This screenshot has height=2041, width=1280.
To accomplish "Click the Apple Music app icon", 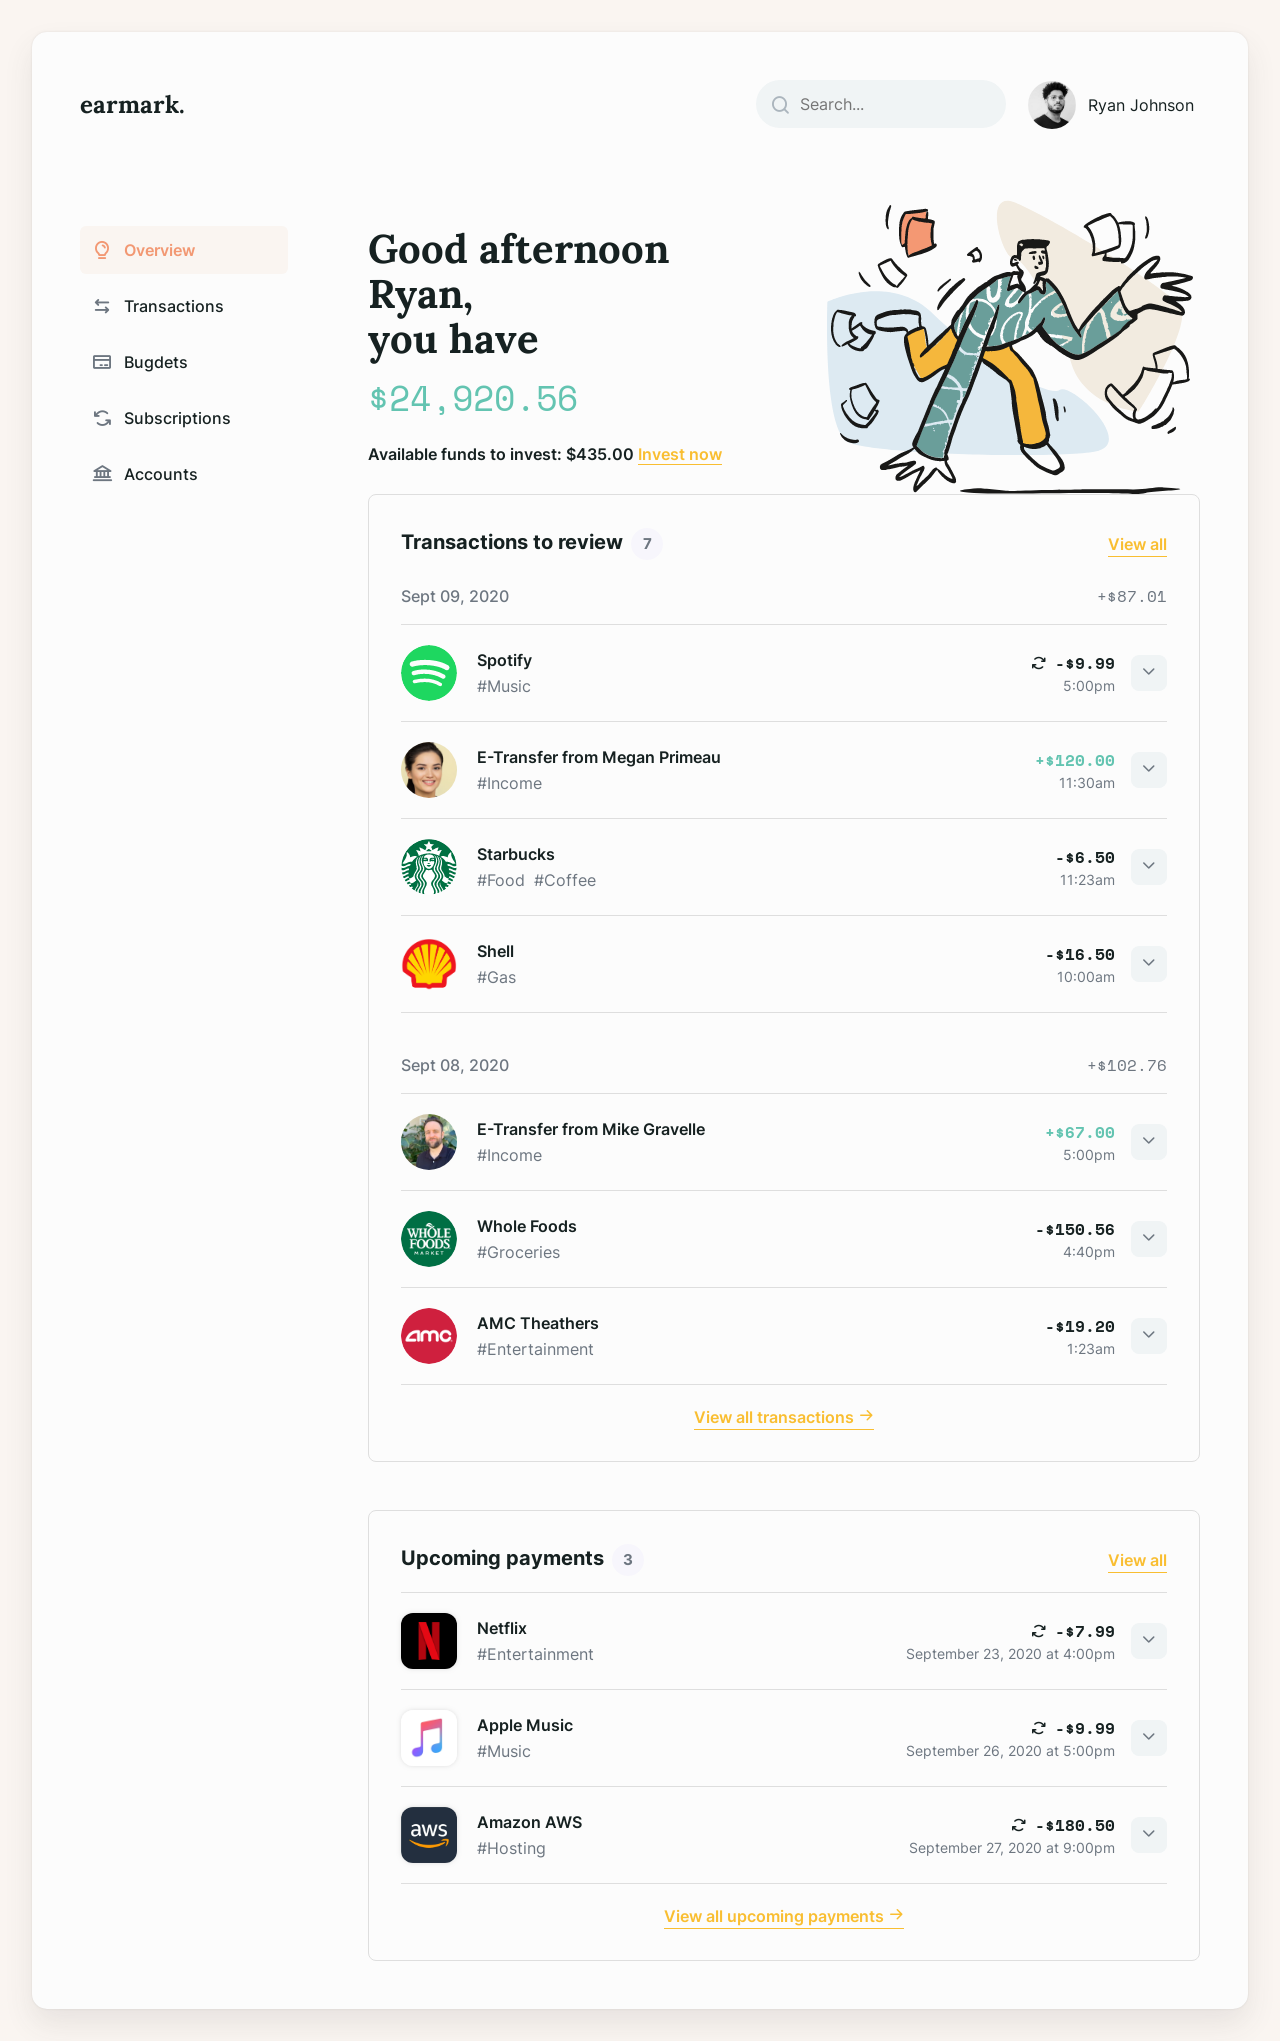I will pos(429,1738).
